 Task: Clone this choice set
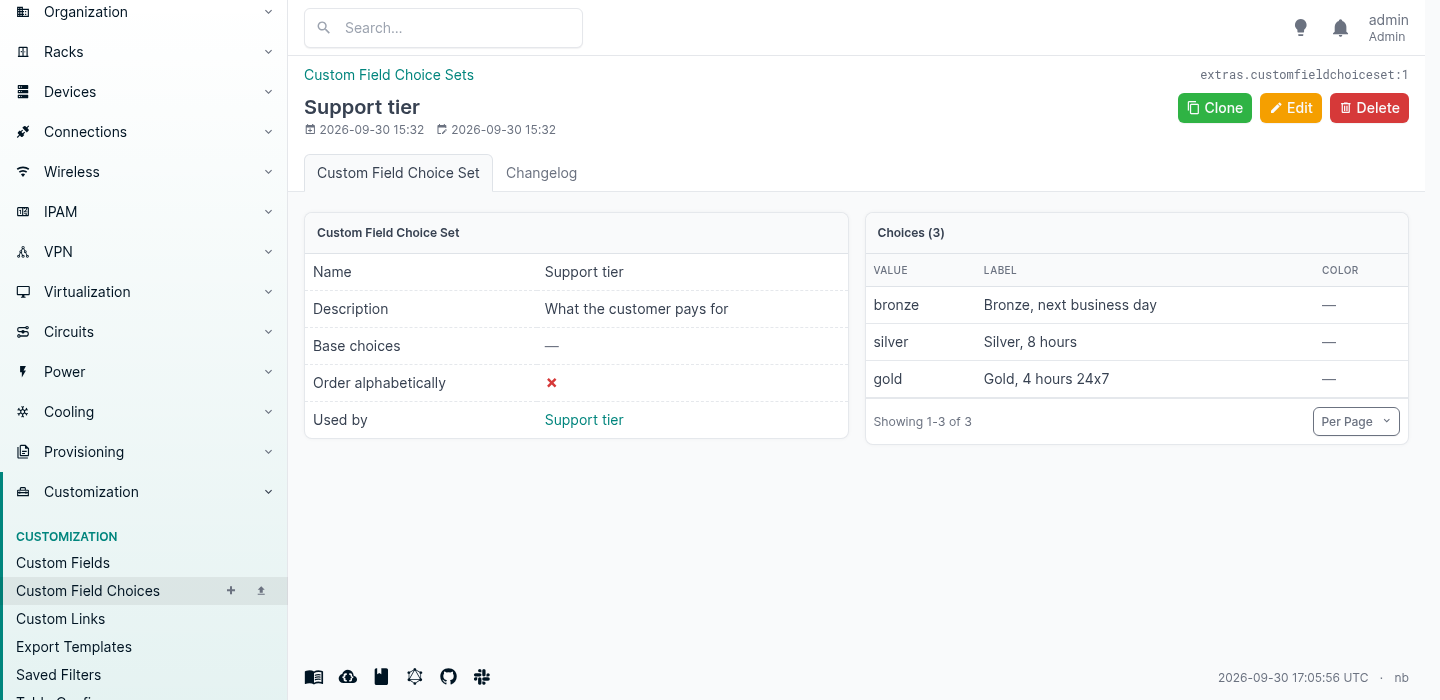point(1215,108)
